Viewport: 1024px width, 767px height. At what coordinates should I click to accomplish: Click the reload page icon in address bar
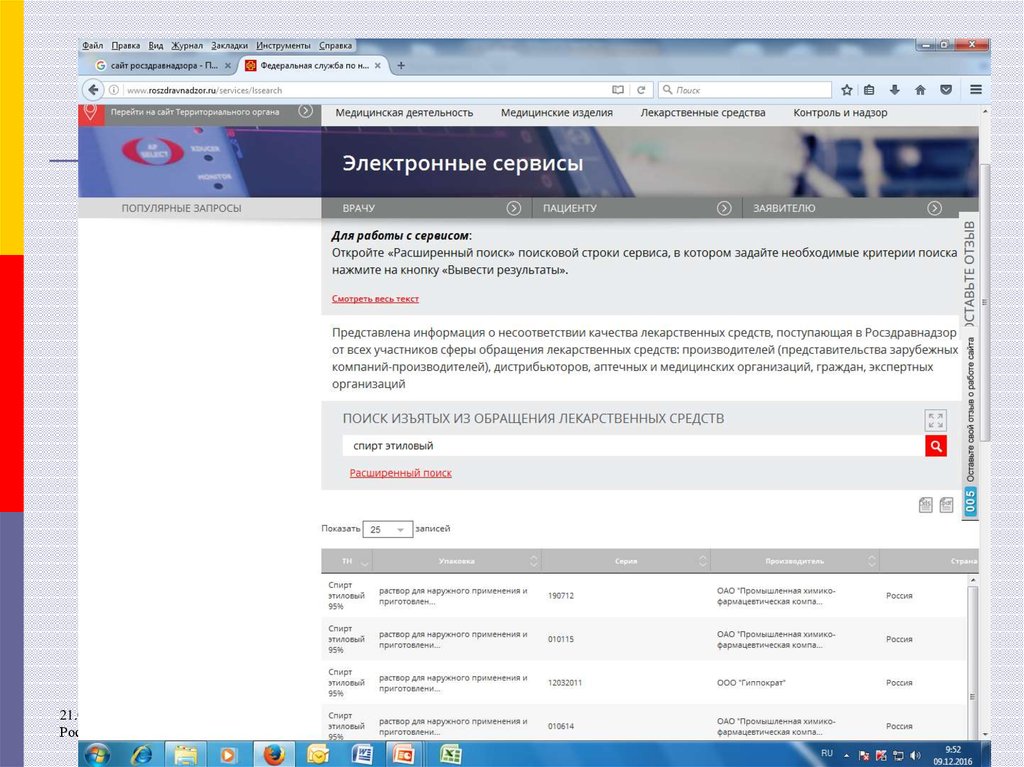point(642,90)
